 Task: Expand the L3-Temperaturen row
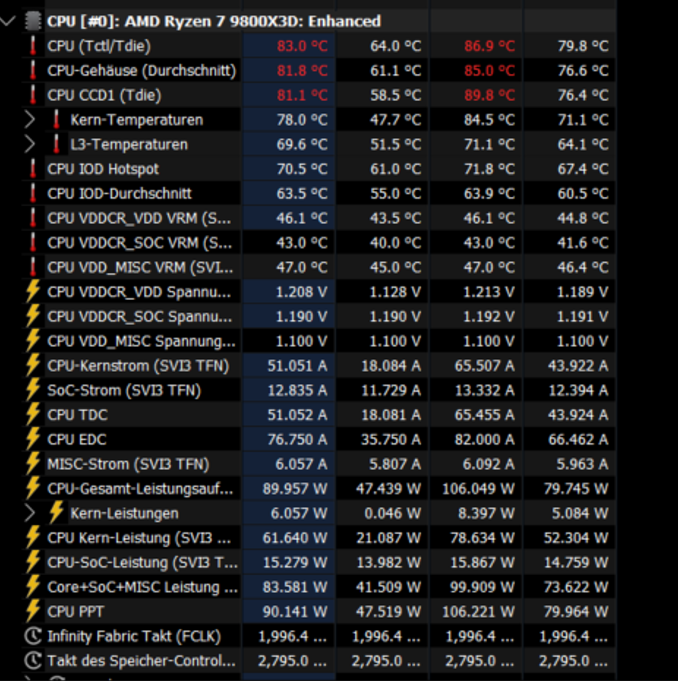[x=30, y=144]
